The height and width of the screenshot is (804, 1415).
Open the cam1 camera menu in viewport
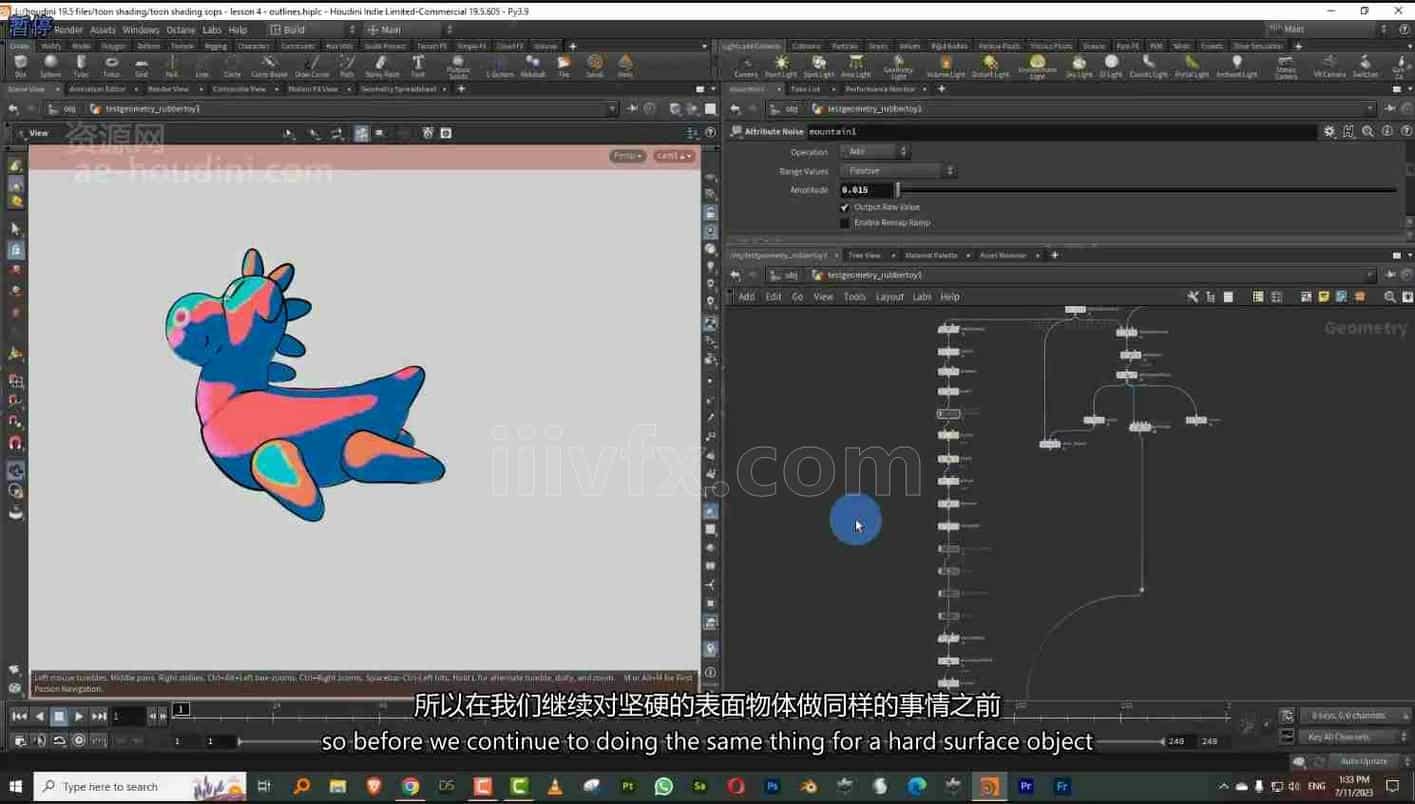pyautogui.click(x=674, y=156)
